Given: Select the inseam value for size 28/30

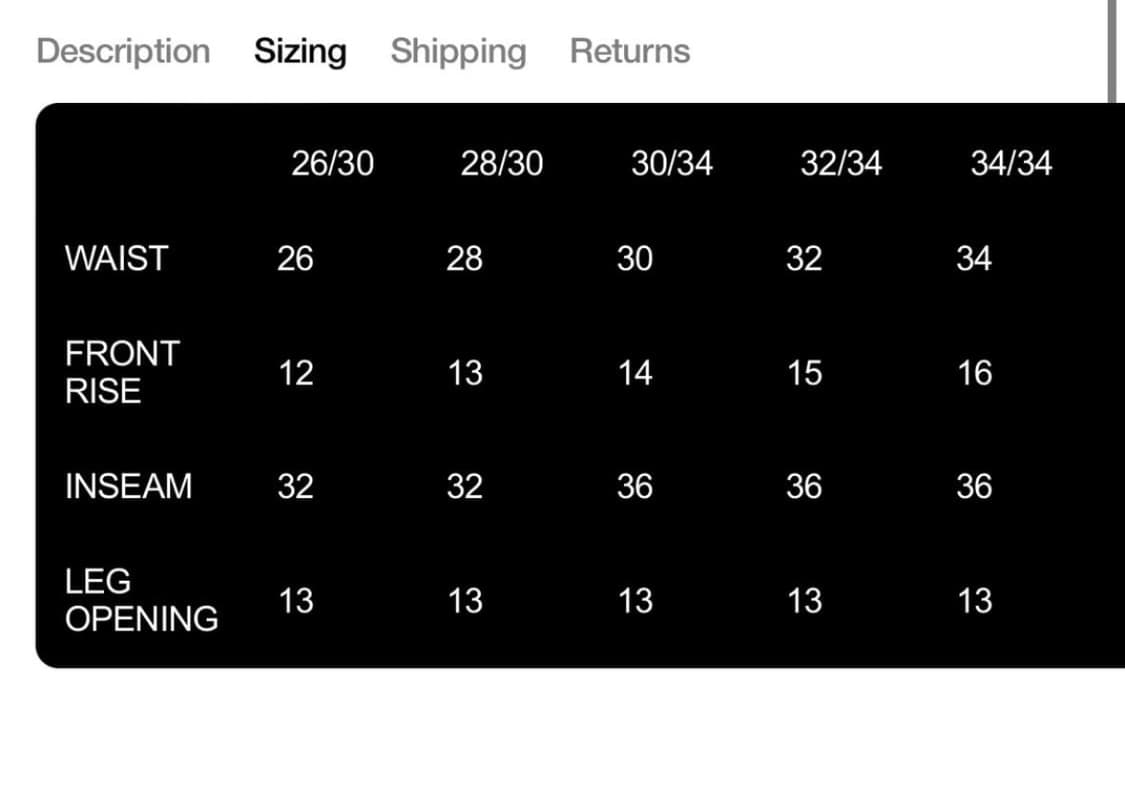Looking at the screenshot, I should pos(464,487).
